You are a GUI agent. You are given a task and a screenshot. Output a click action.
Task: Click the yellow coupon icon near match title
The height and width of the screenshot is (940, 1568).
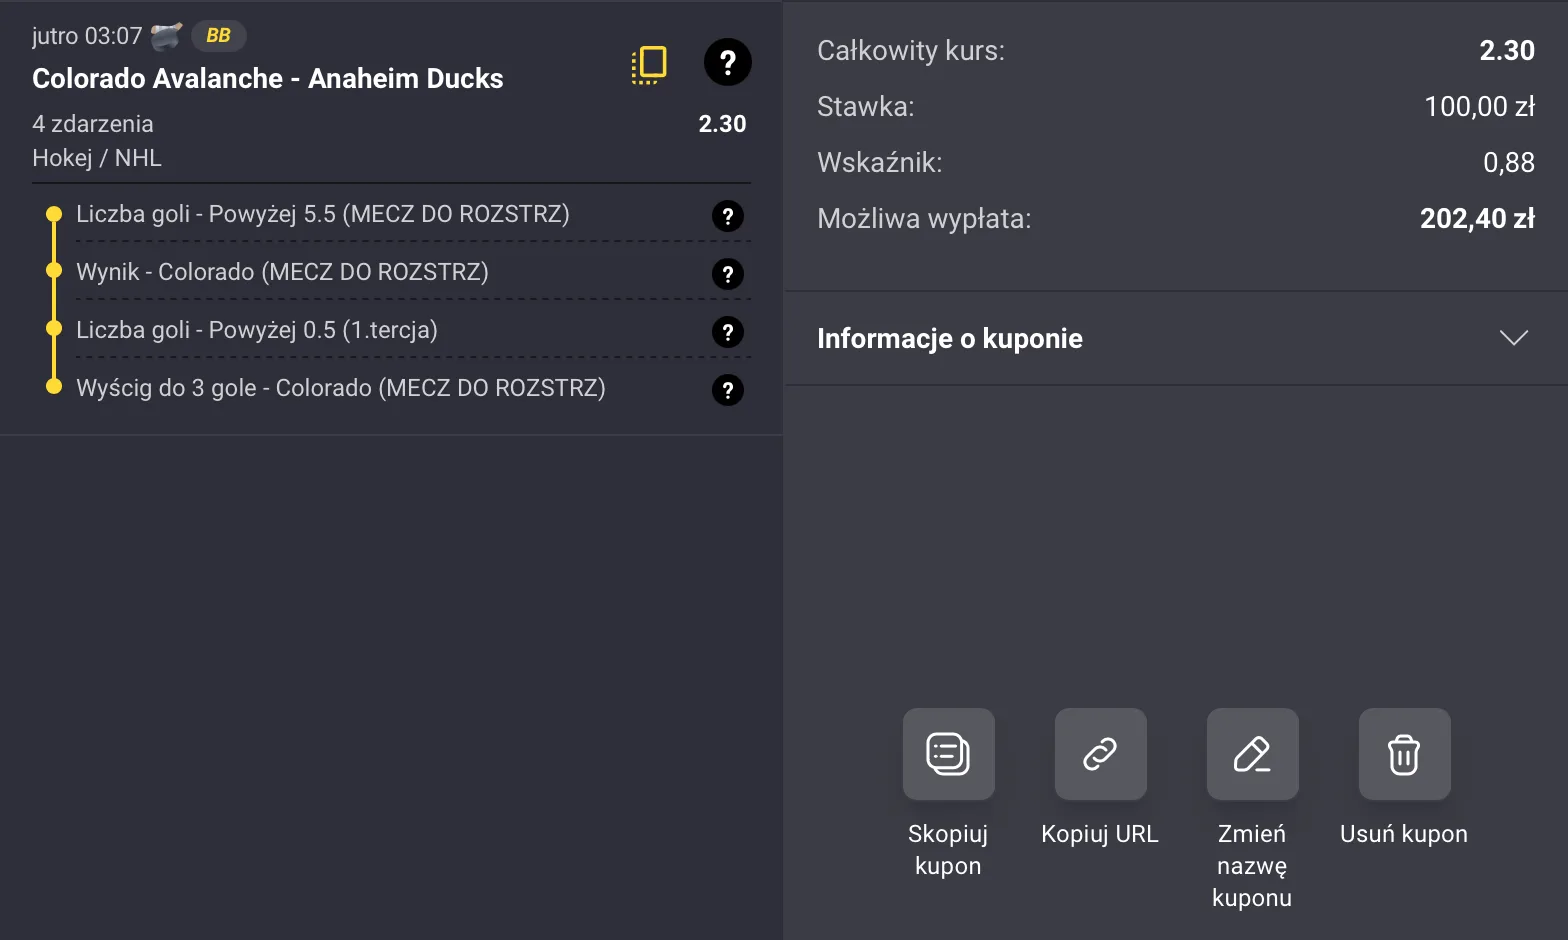pos(648,63)
